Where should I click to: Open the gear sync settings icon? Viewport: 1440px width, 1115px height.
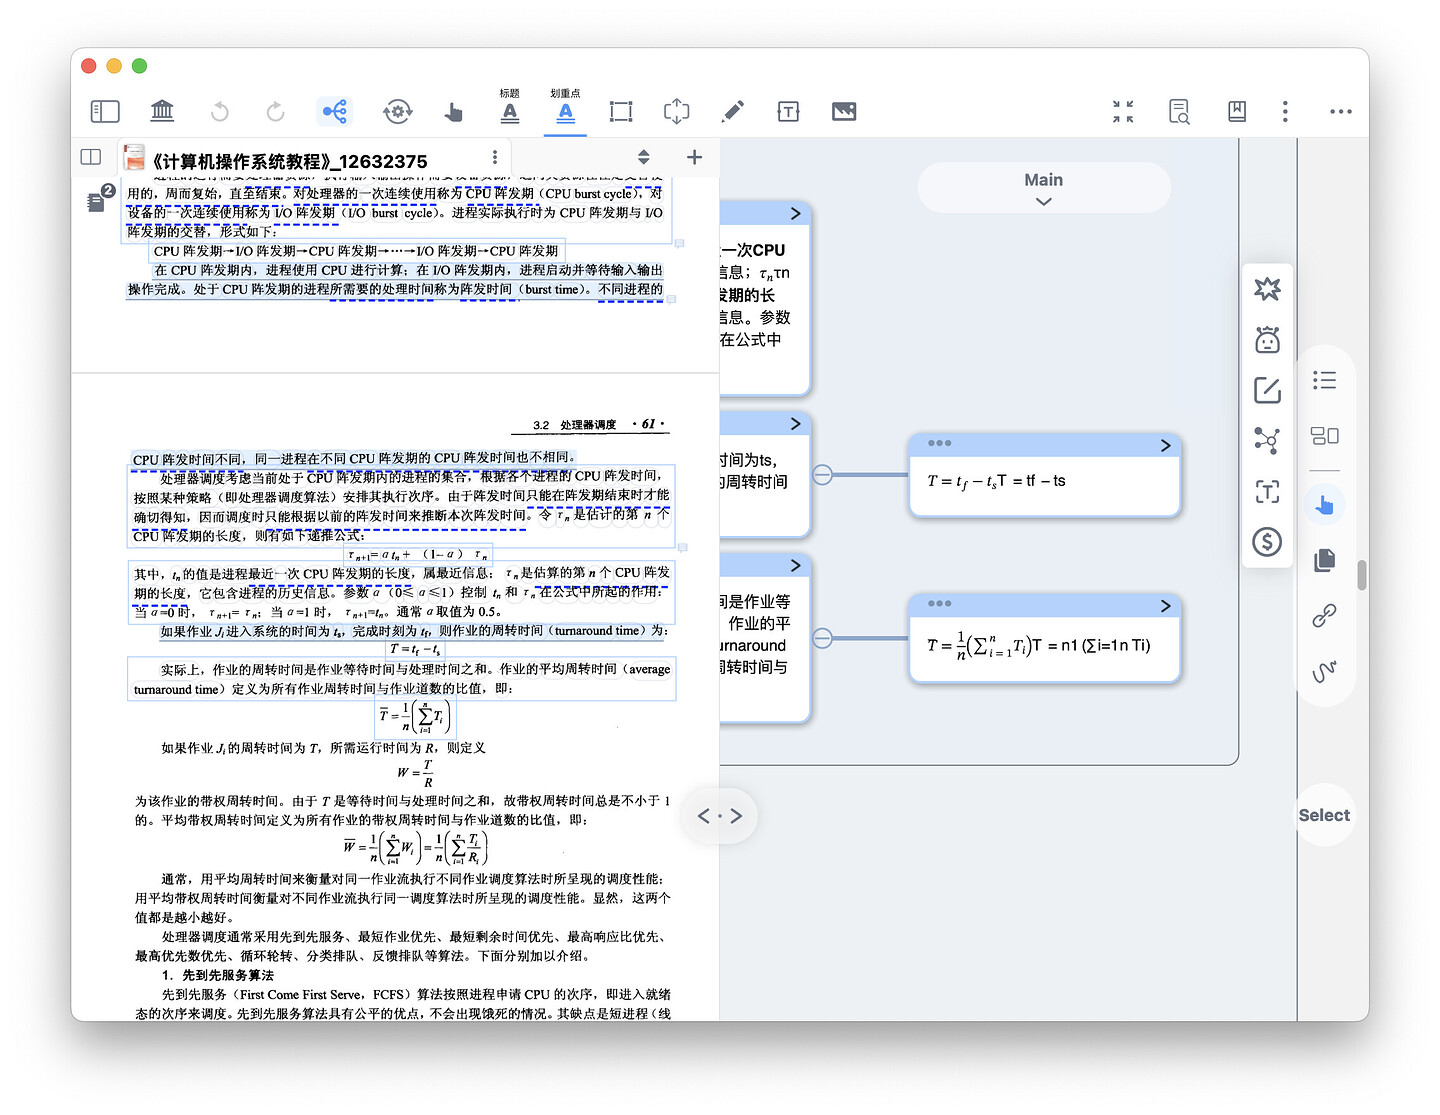[397, 111]
